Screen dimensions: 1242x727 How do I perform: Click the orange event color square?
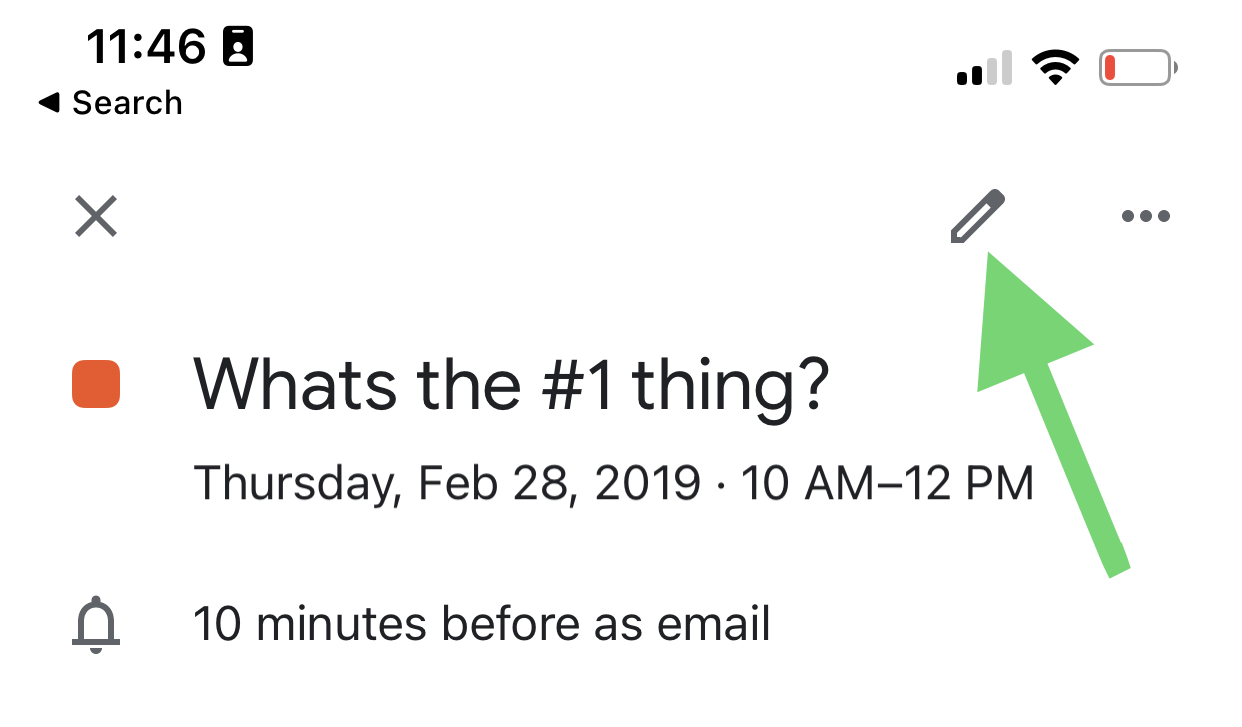pyautogui.click(x=96, y=385)
